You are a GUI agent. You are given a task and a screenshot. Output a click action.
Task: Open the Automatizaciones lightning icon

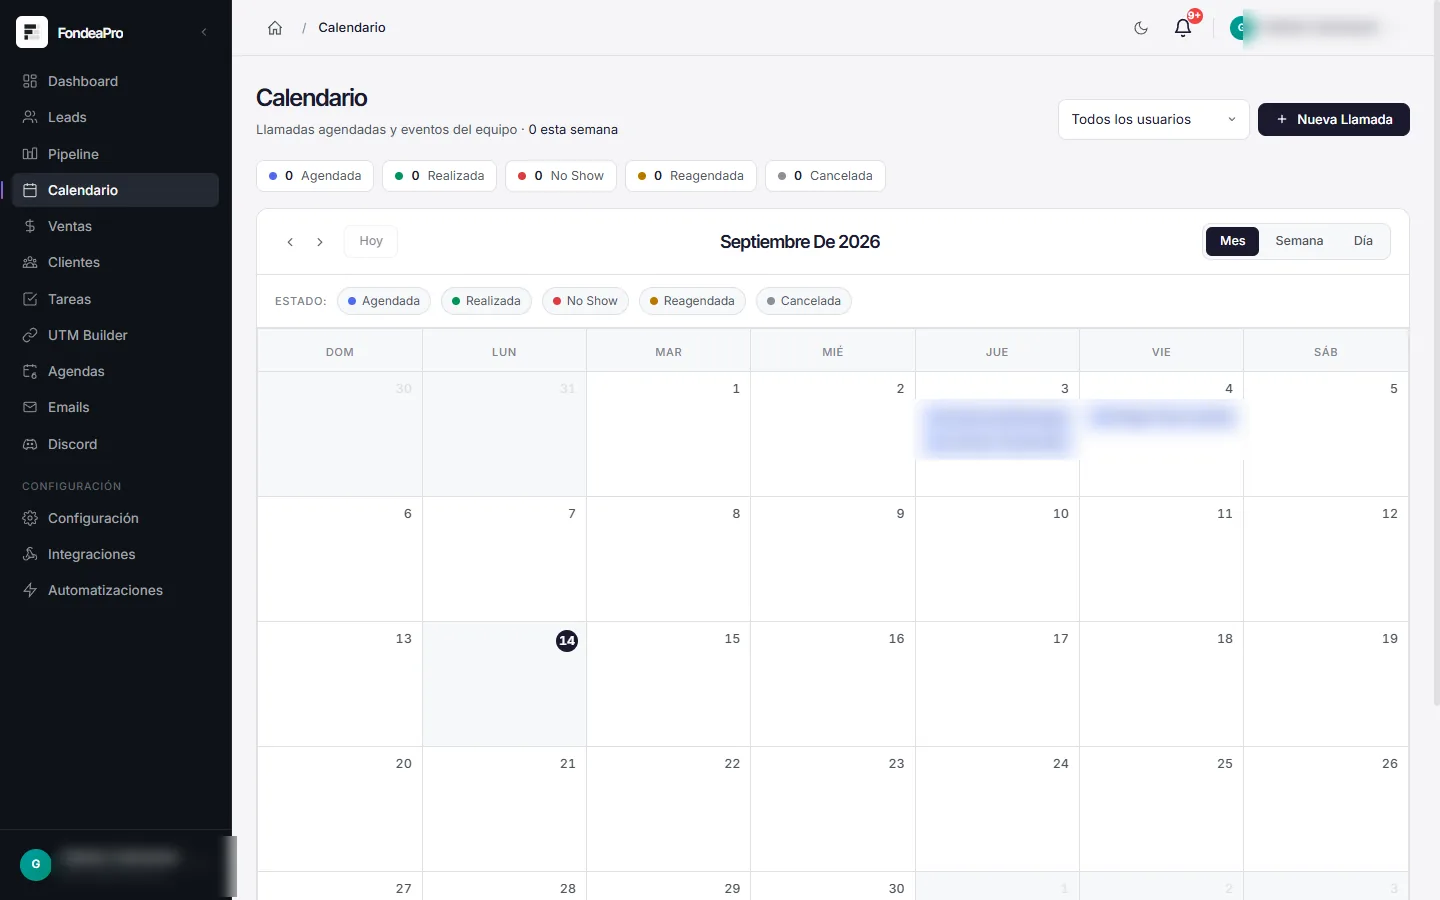[30, 590]
